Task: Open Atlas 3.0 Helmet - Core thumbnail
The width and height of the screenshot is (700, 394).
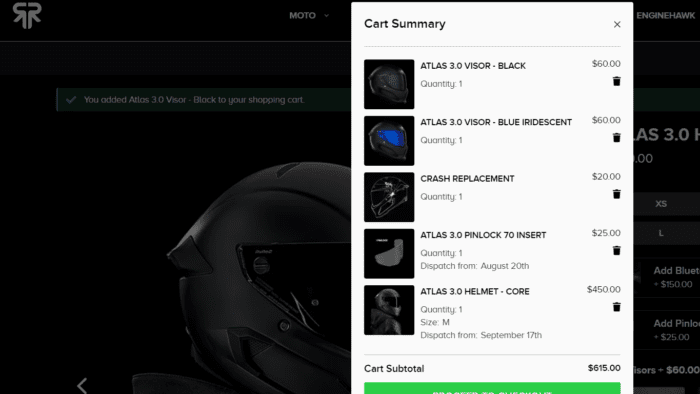Action: pyautogui.click(x=389, y=310)
